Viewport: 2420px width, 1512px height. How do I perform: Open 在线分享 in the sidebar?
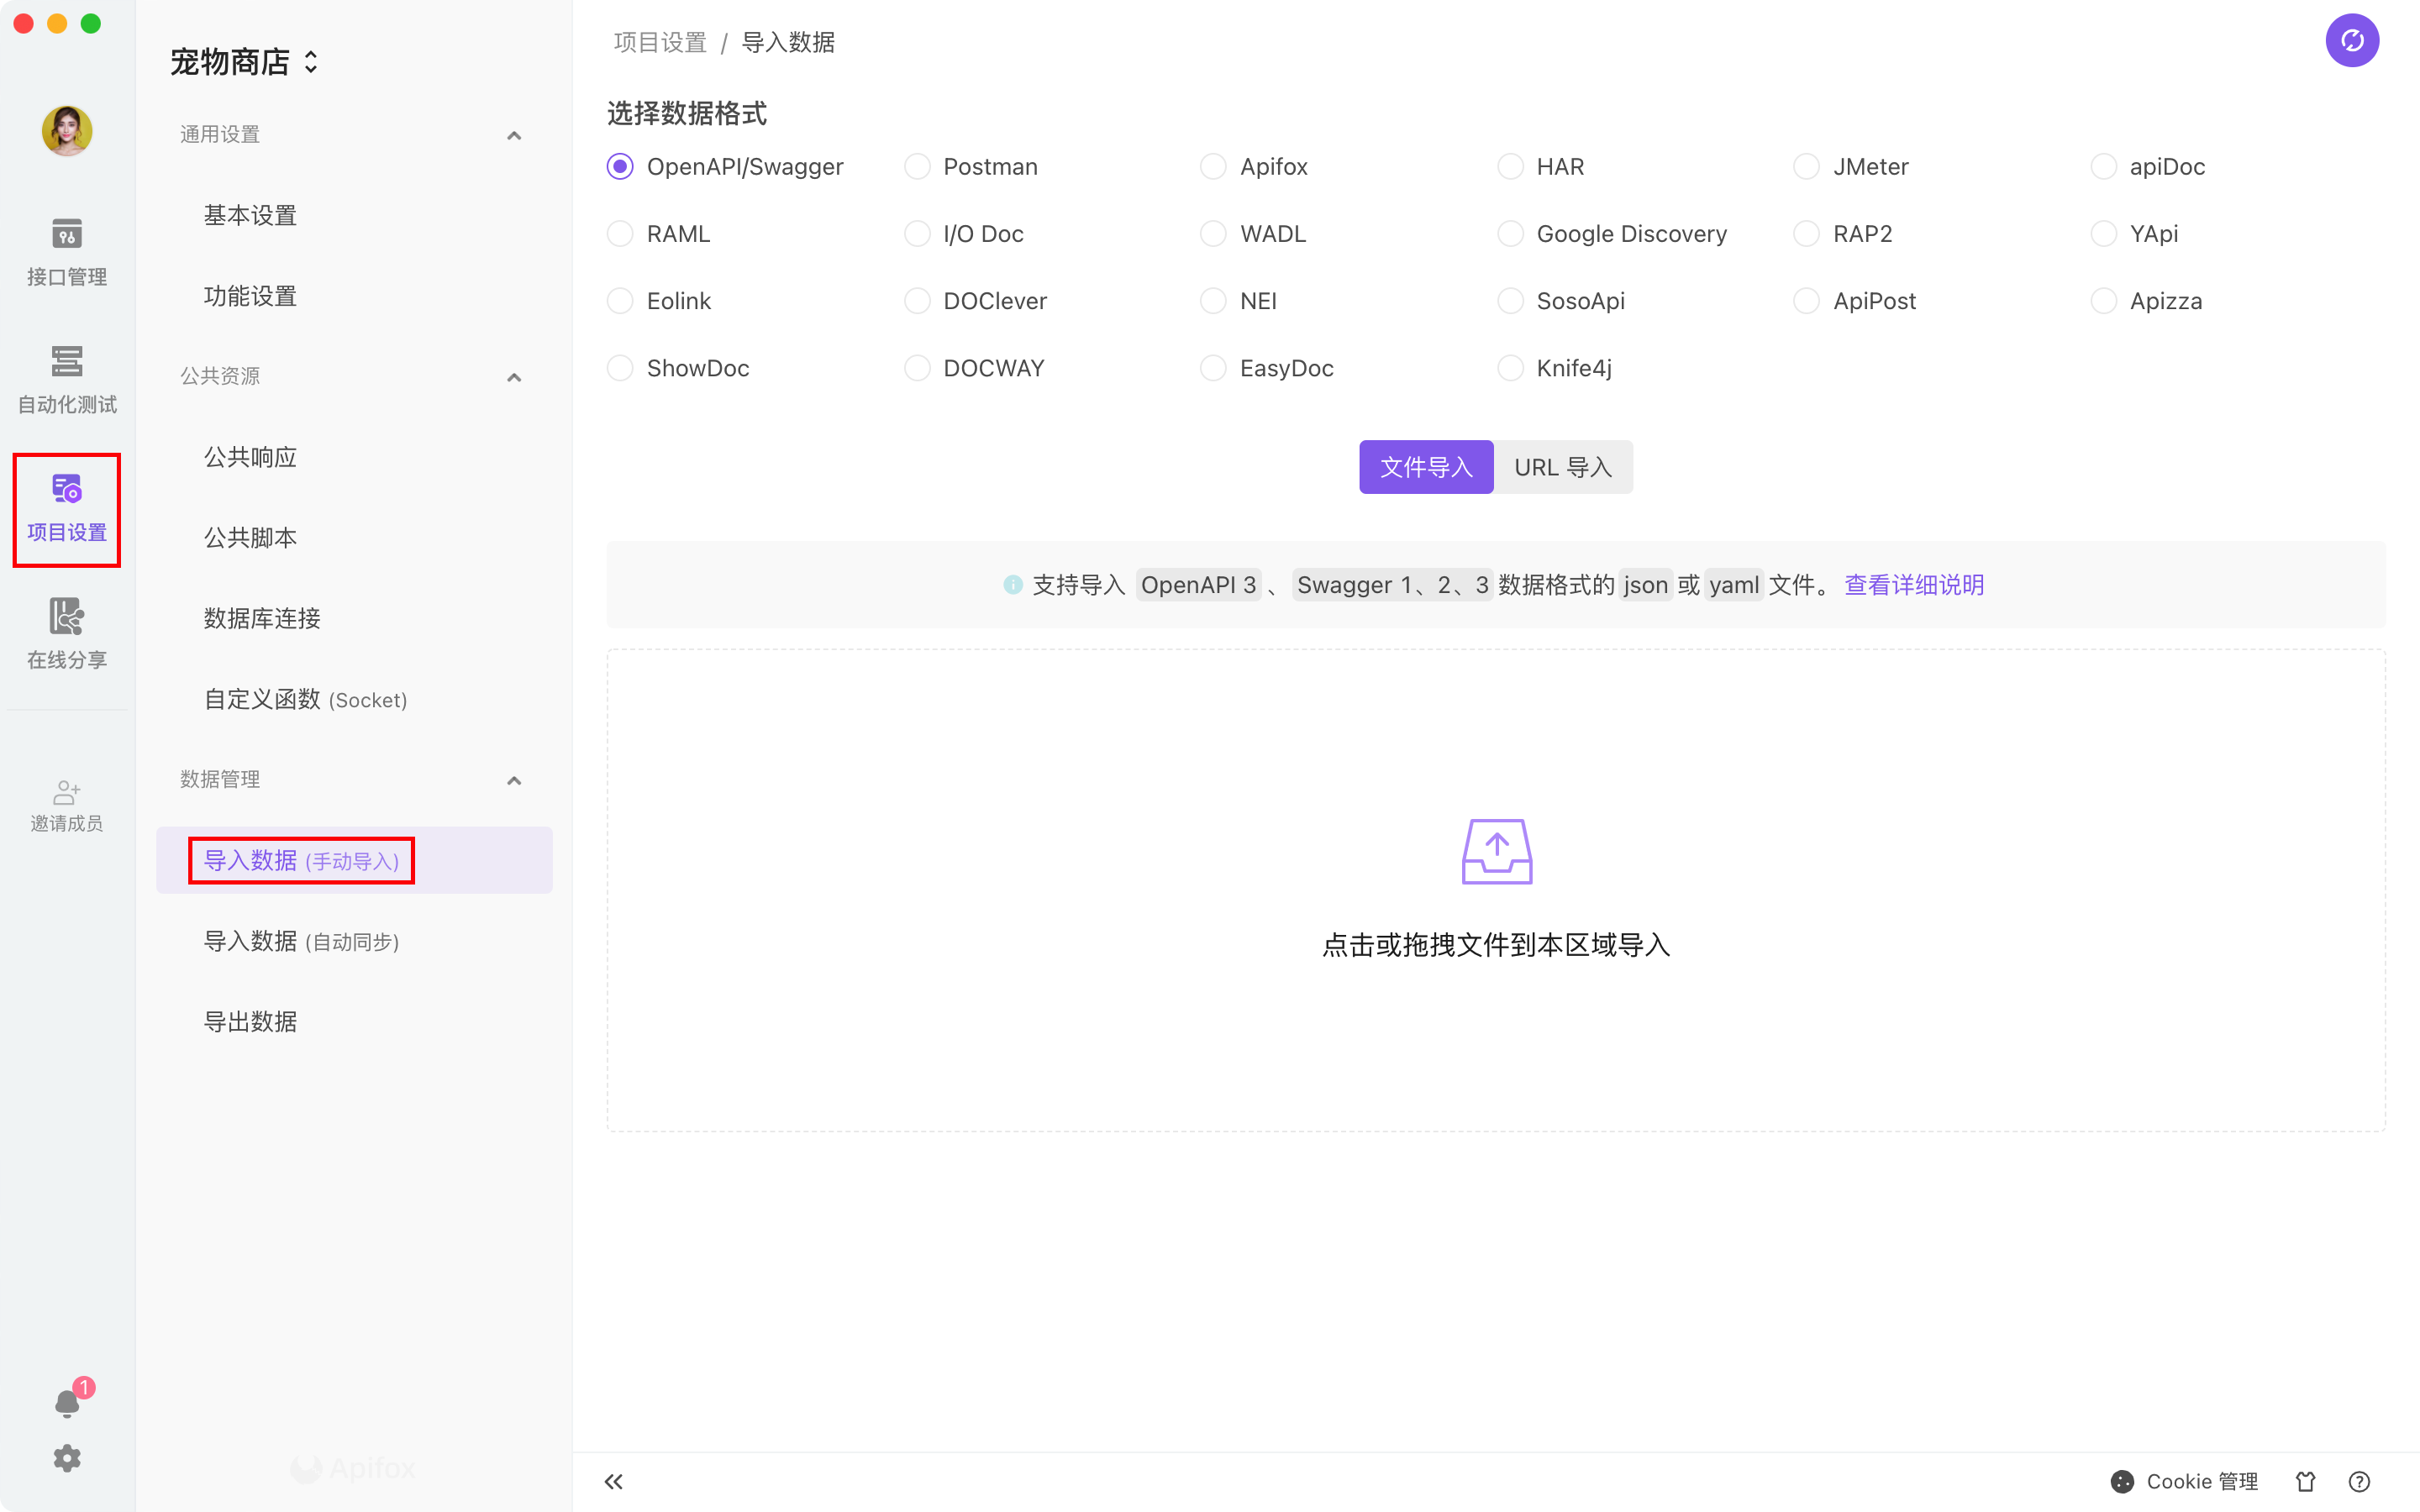pos(66,634)
